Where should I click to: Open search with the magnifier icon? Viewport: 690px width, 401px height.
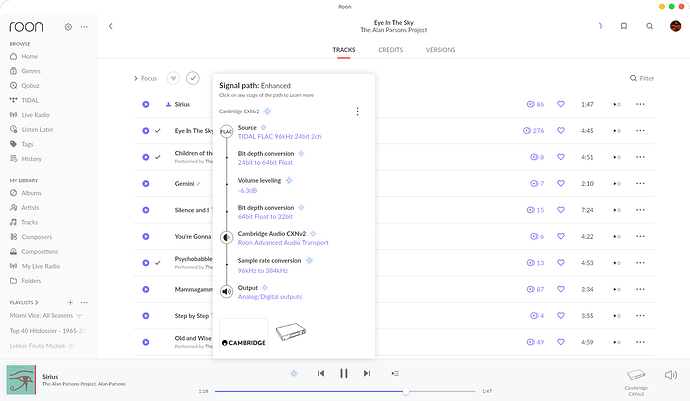pyautogui.click(x=649, y=26)
